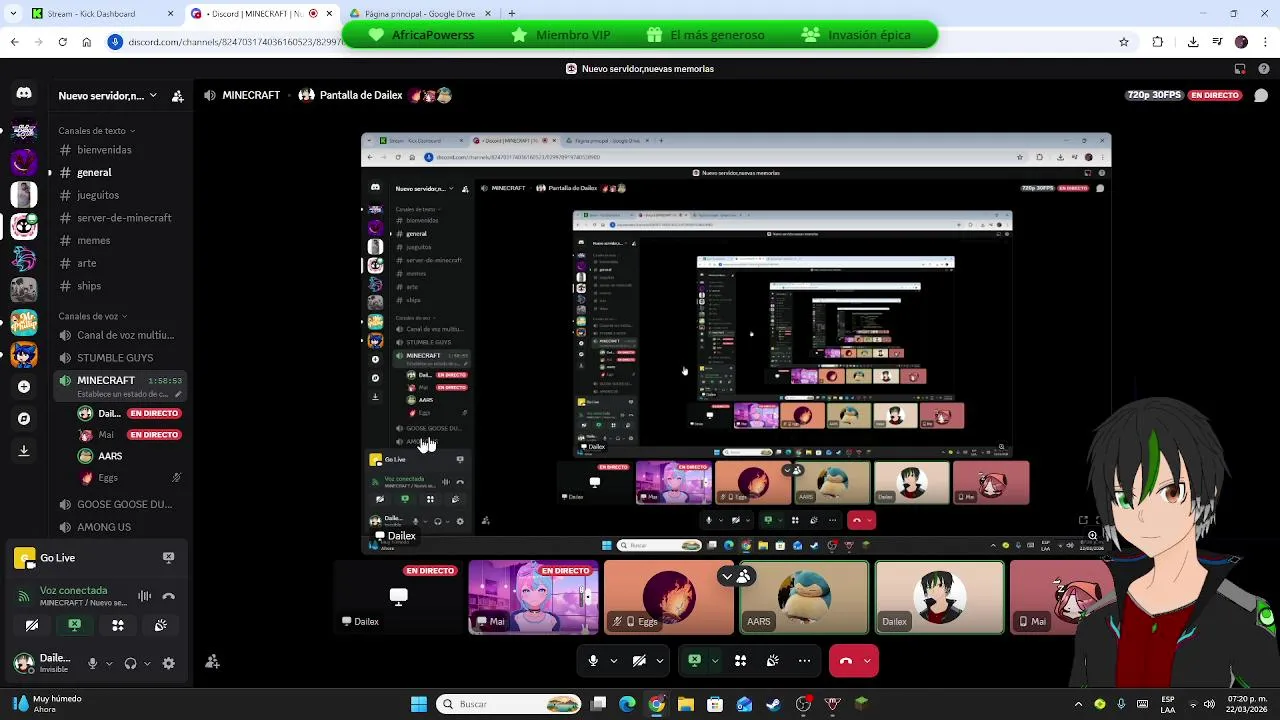Click AfricaPowerss banner button

(421, 35)
